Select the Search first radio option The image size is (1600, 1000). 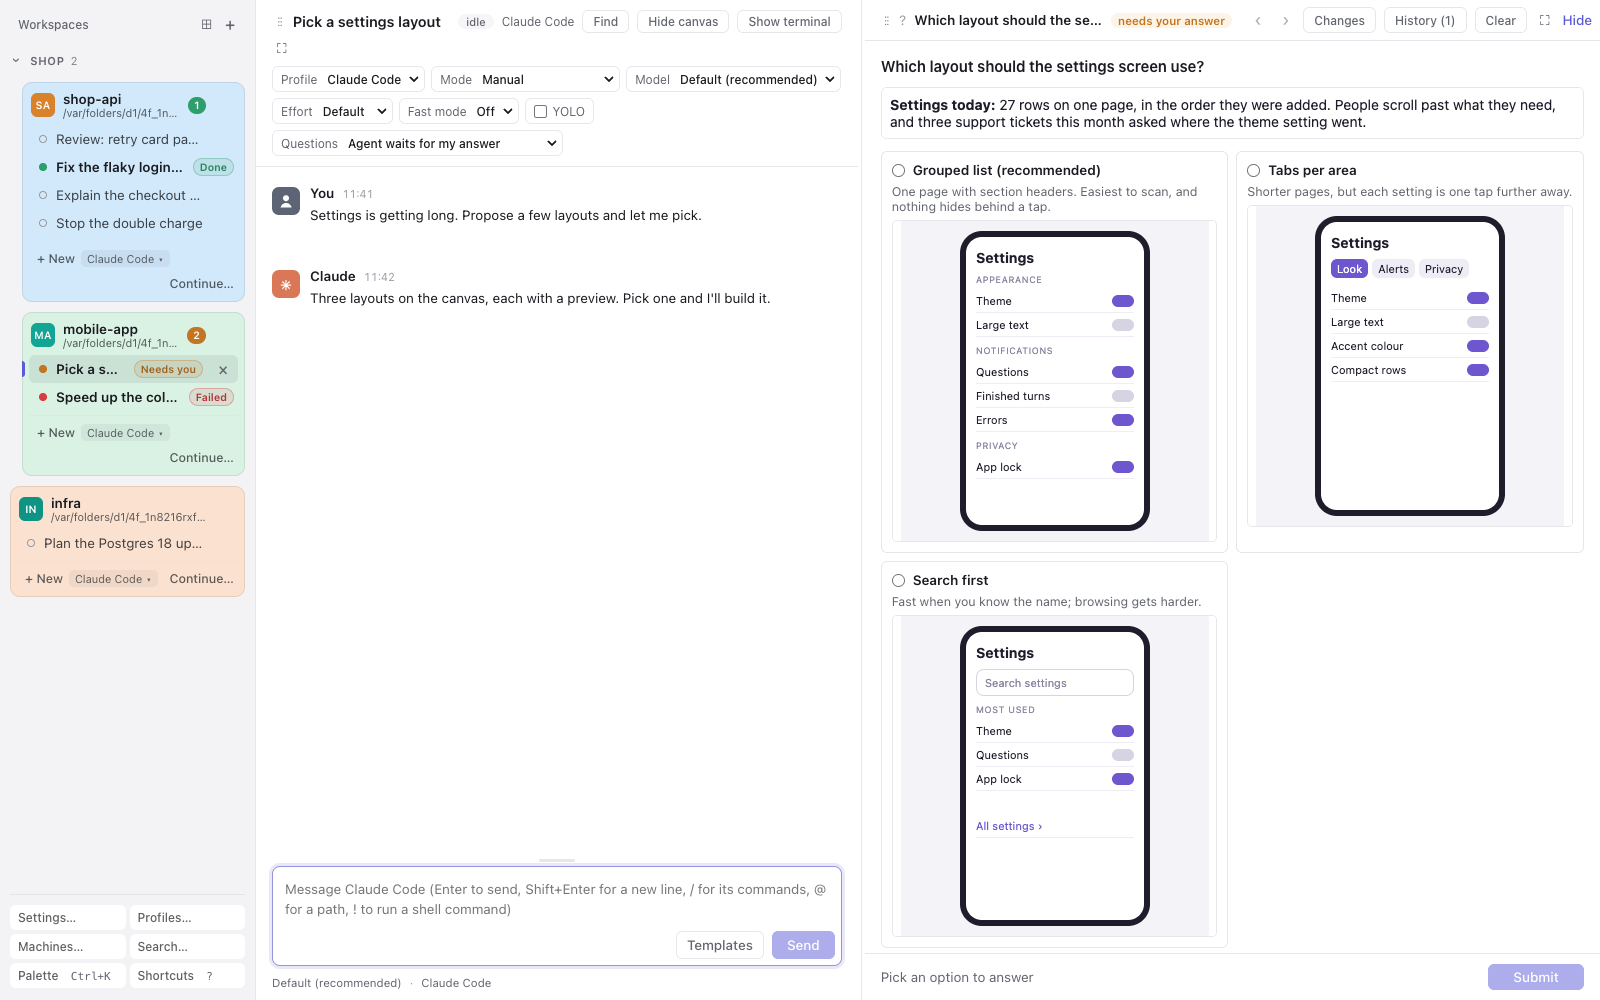click(x=899, y=581)
